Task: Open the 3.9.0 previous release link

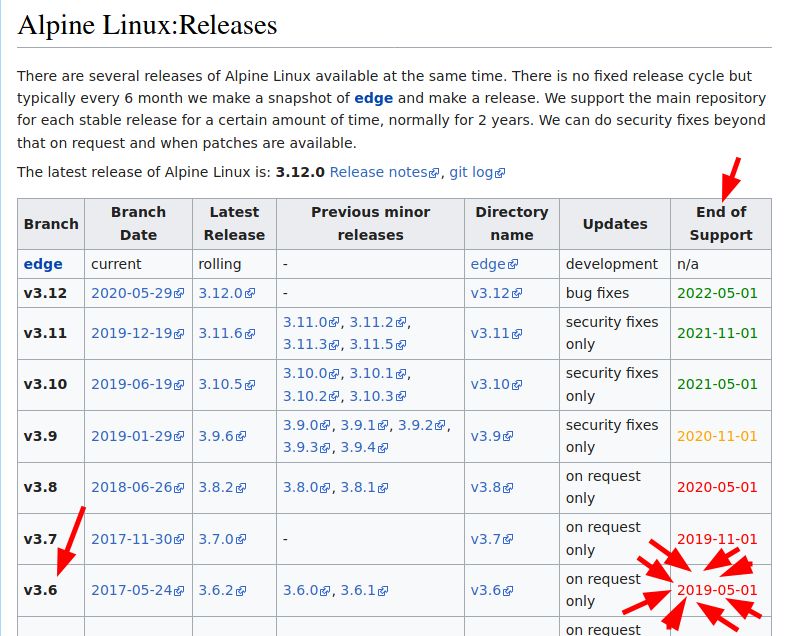Action: [306, 425]
